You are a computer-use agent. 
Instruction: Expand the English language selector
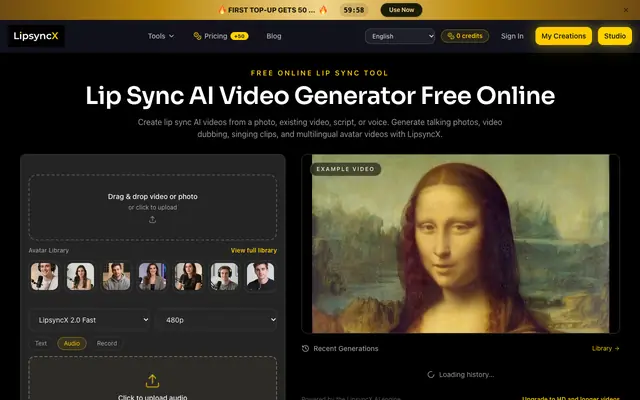(400, 36)
